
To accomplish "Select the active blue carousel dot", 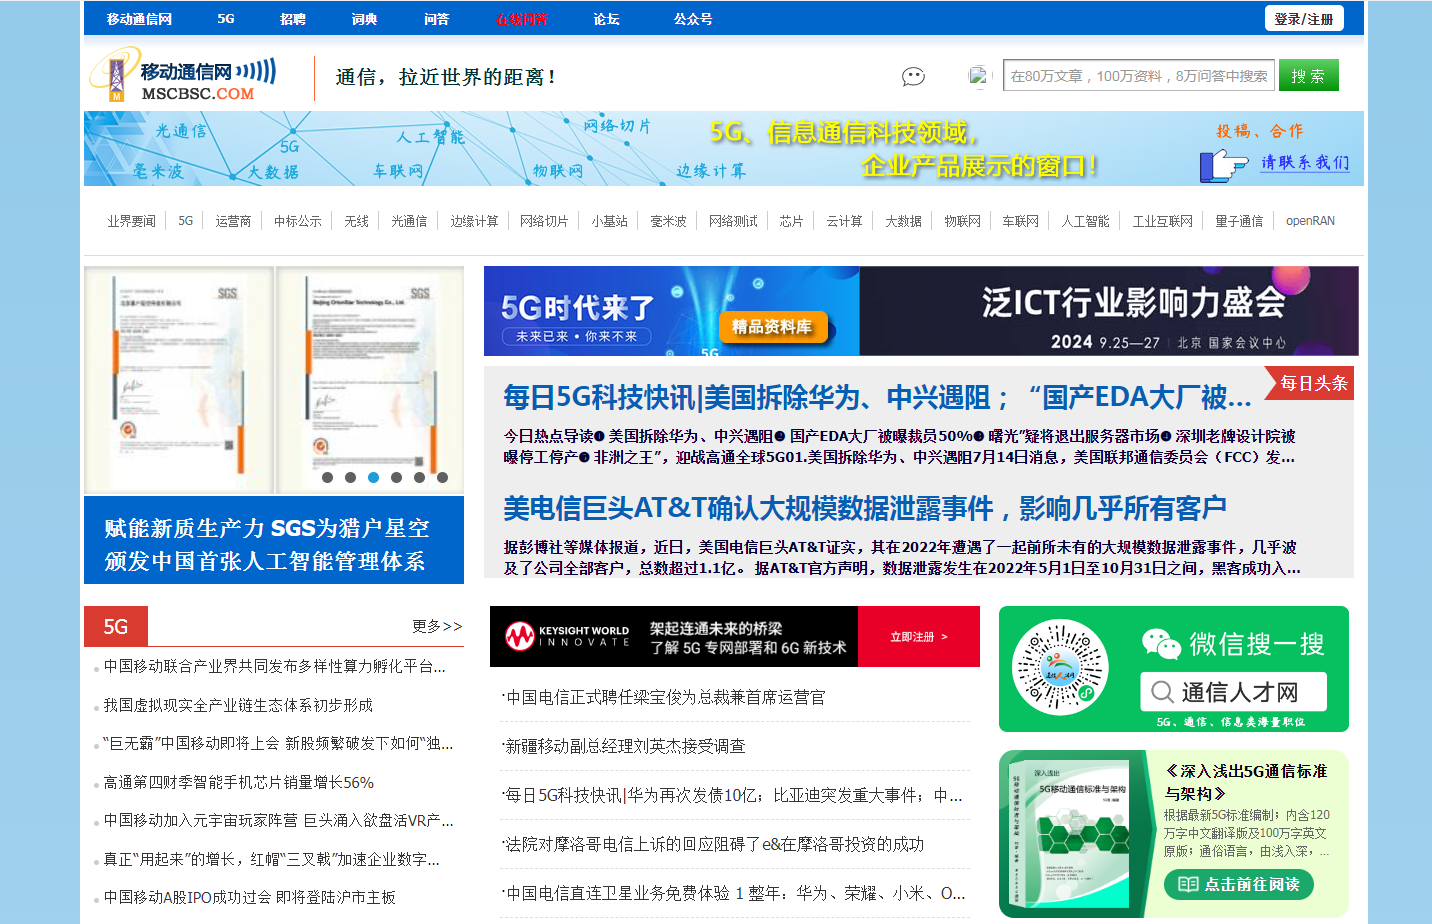I will pos(373,477).
